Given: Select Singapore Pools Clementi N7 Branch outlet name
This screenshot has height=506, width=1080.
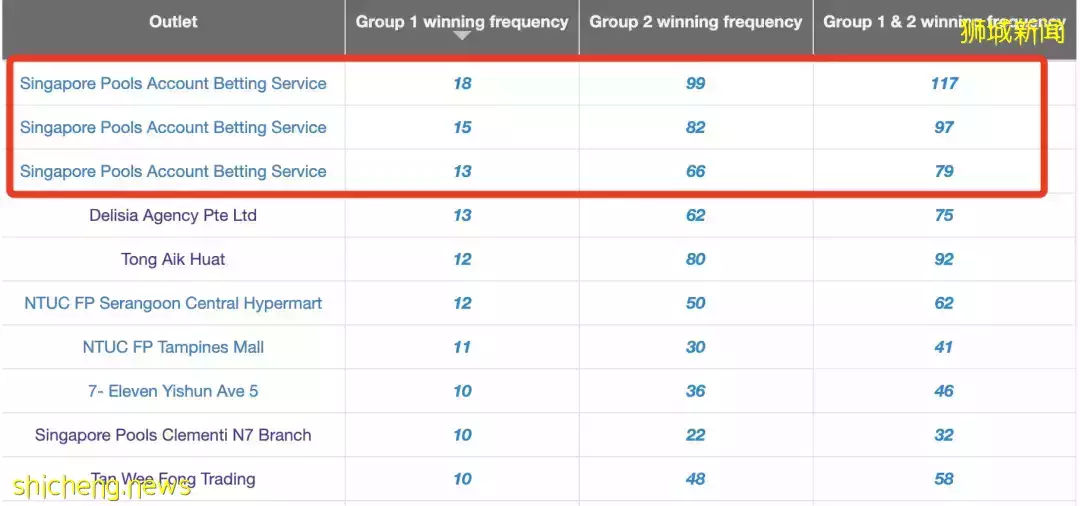Looking at the screenshot, I should [173, 436].
